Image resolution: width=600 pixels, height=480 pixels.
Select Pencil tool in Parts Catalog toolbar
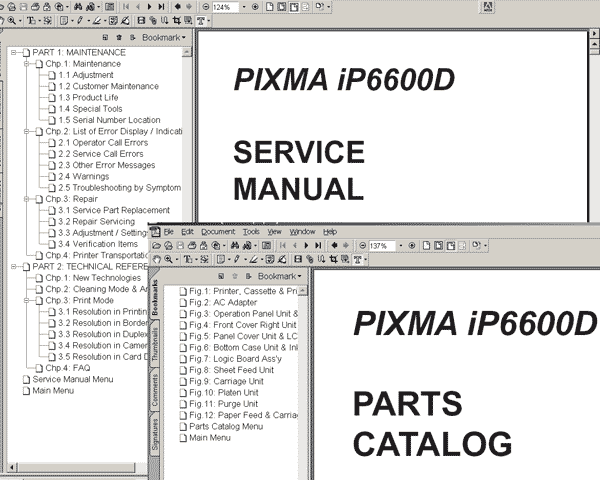point(237,260)
